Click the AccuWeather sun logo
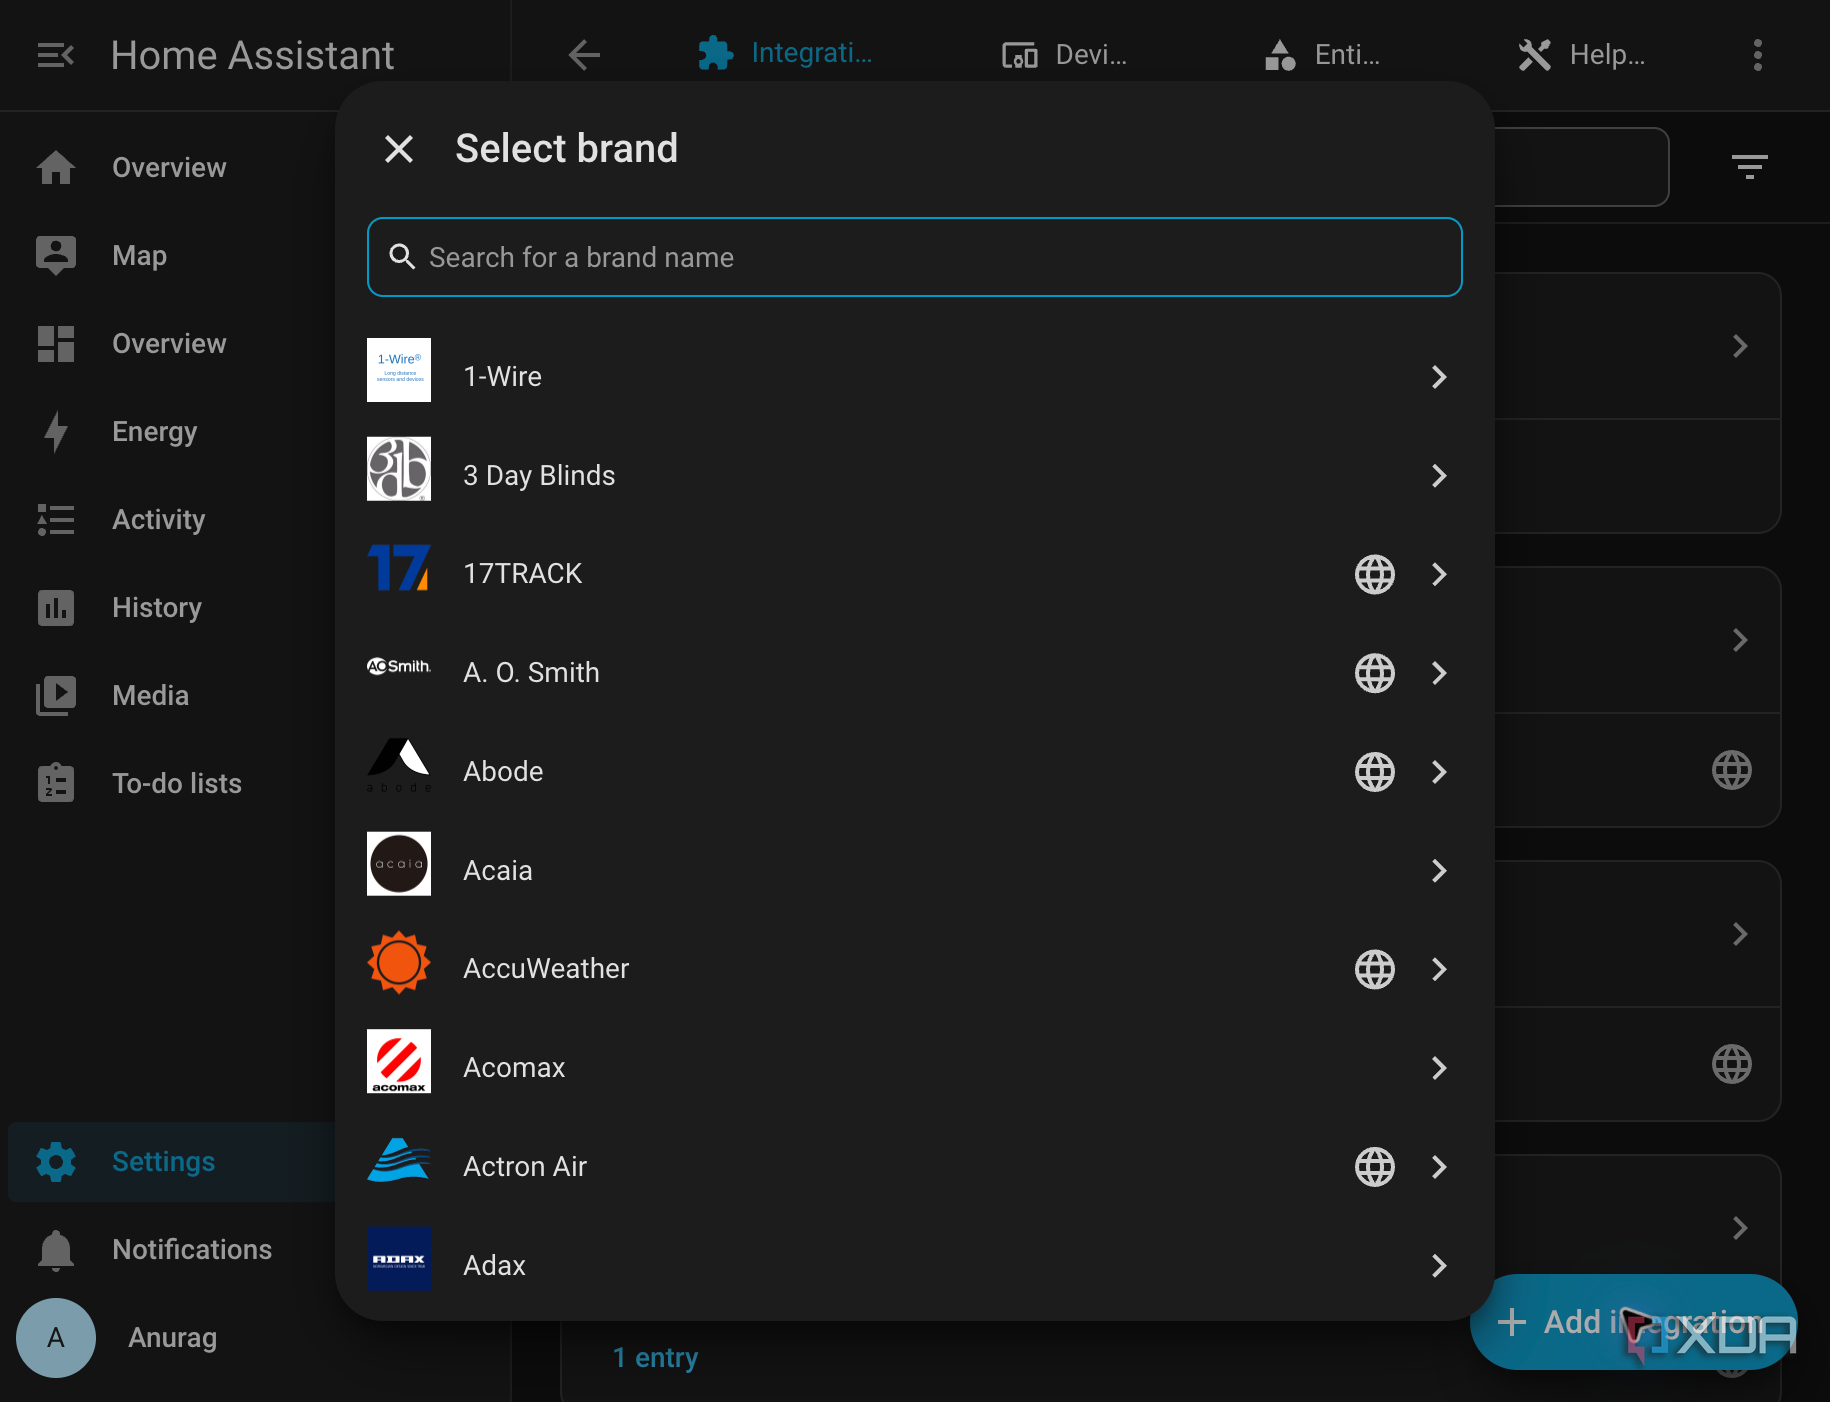The width and height of the screenshot is (1830, 1402). click(399, 962)
